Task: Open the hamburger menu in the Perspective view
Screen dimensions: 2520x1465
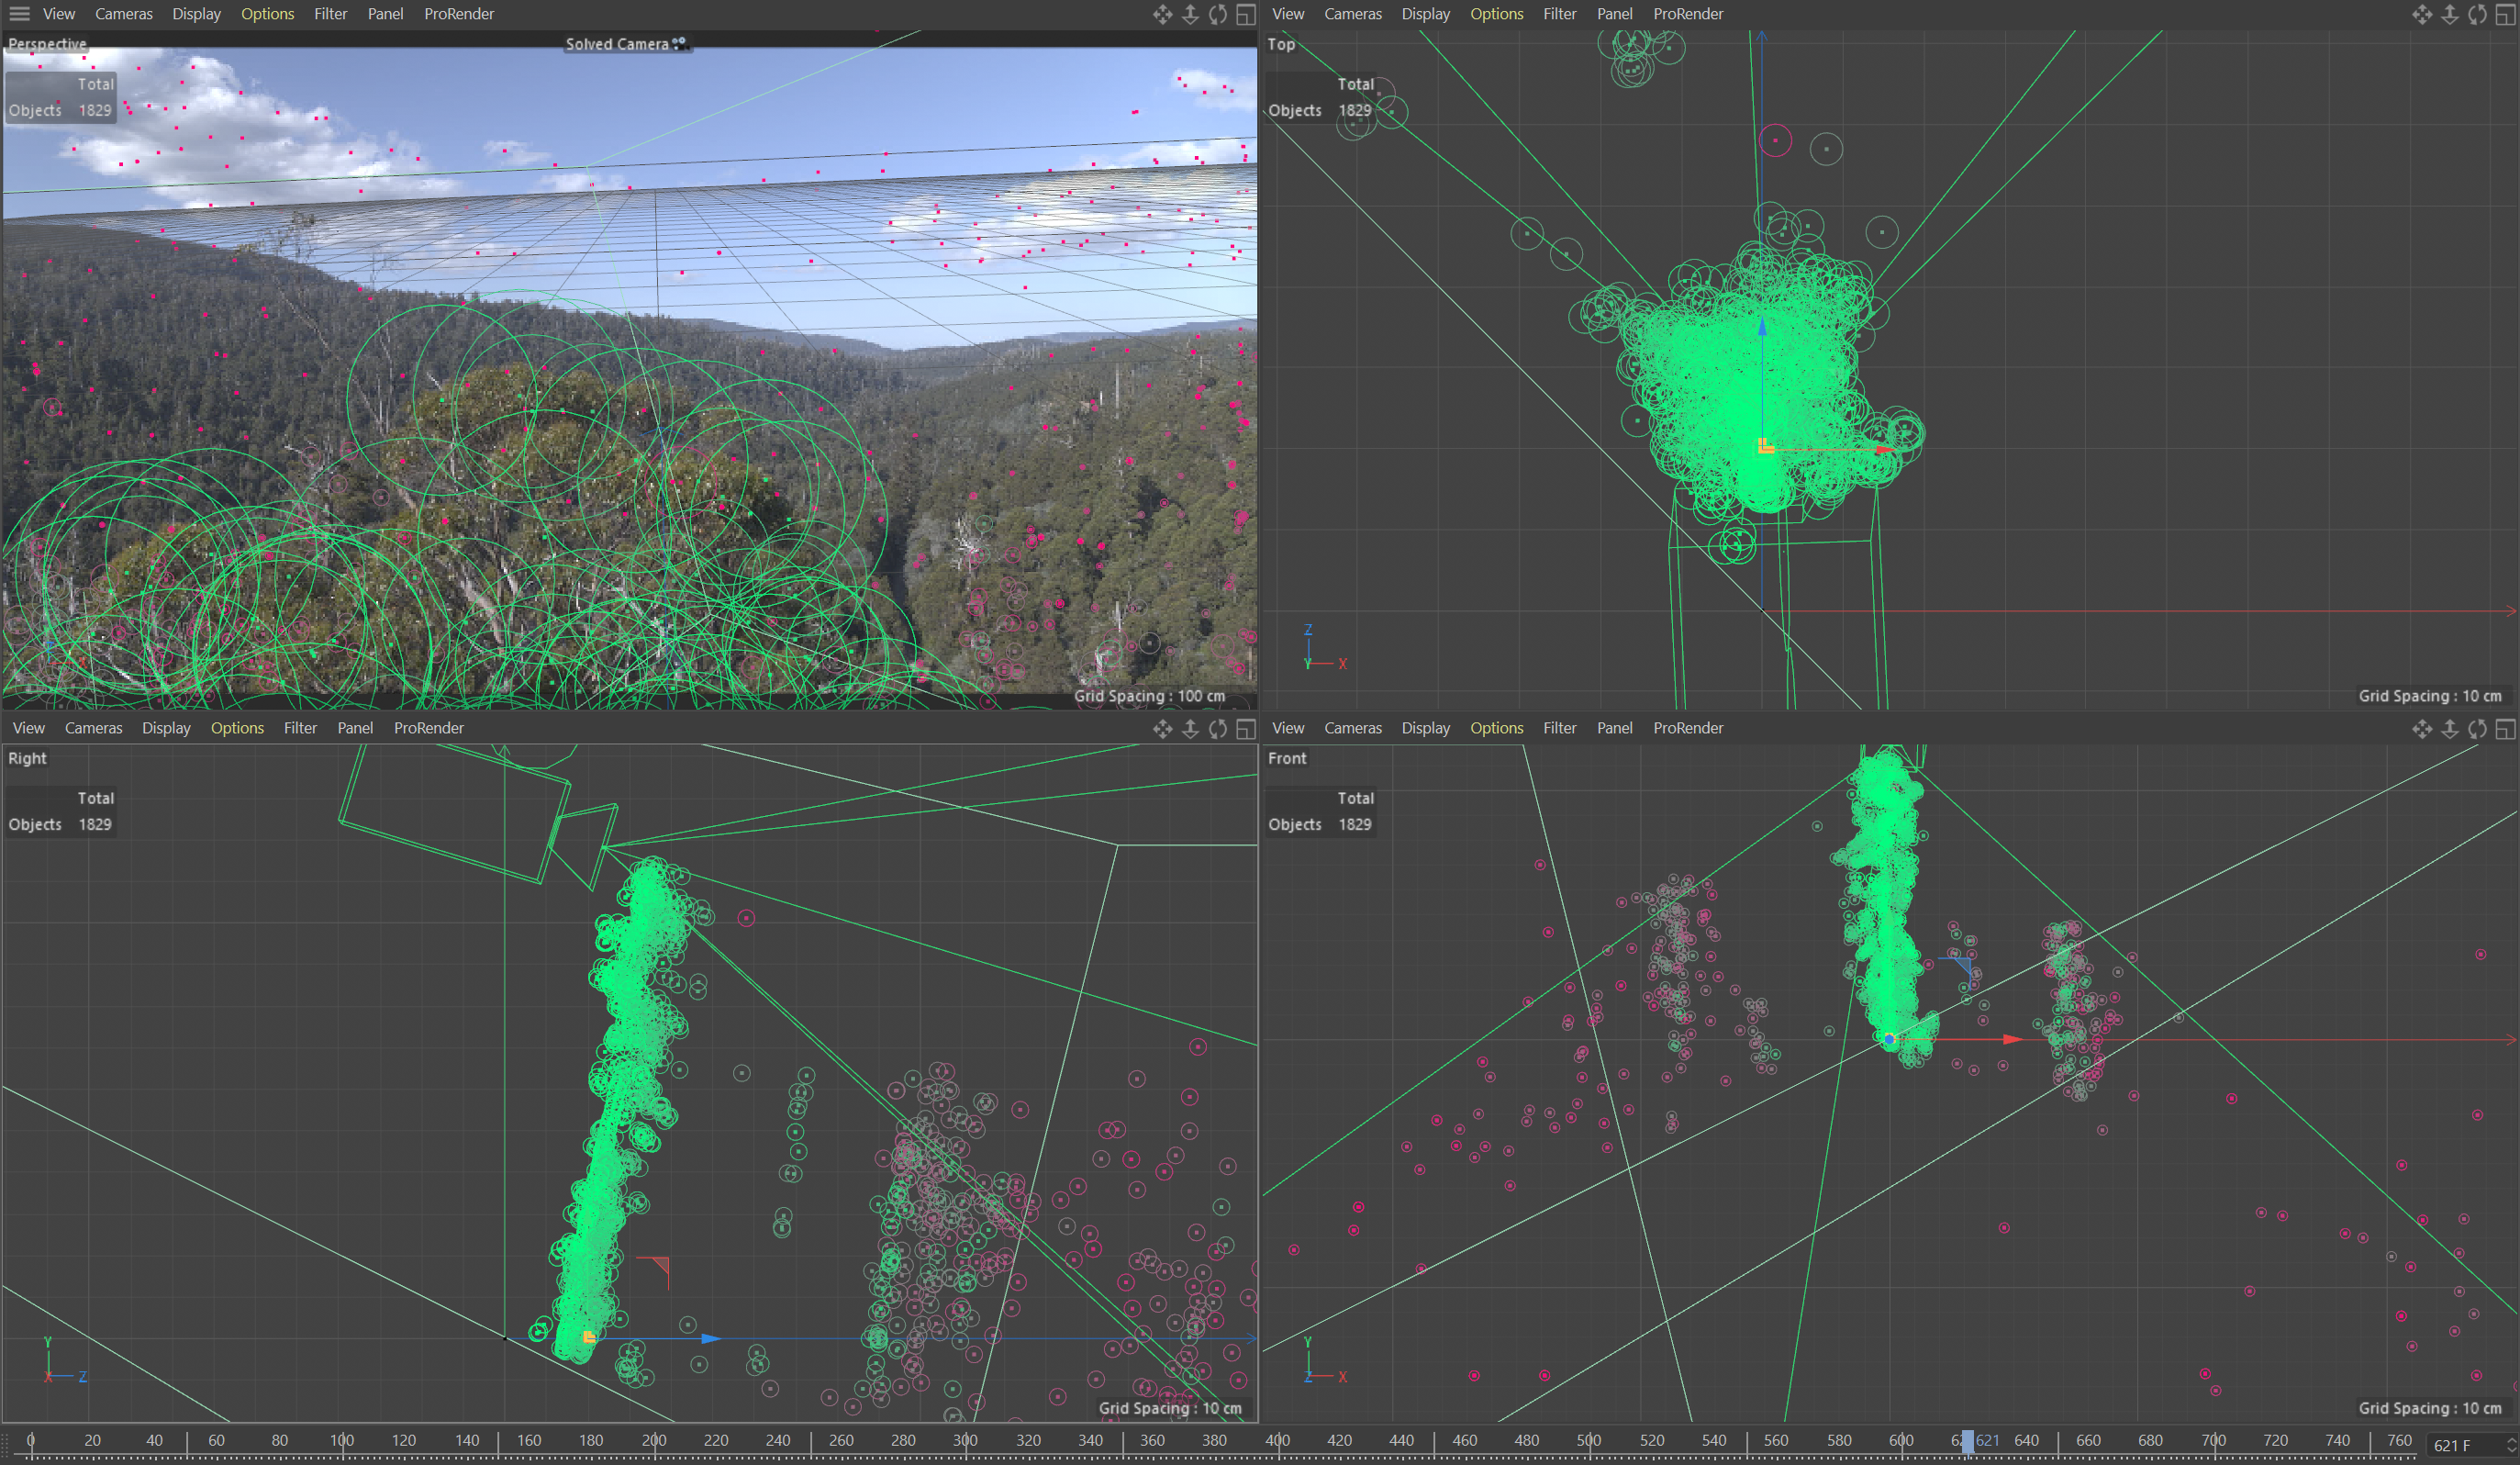Action: [19, 14]
